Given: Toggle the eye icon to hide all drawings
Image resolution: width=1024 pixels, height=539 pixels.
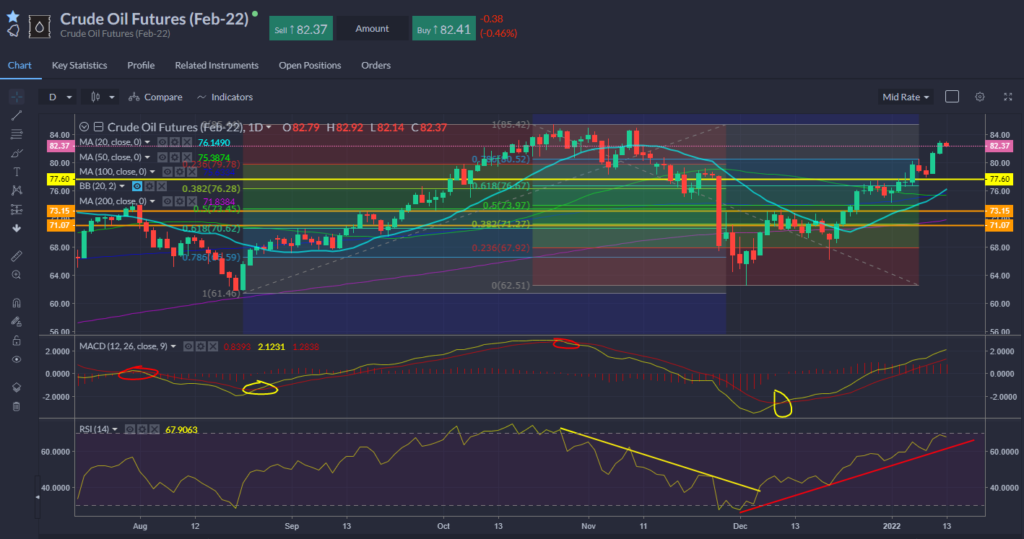Looking at the screenshot, I should point(16,358).
